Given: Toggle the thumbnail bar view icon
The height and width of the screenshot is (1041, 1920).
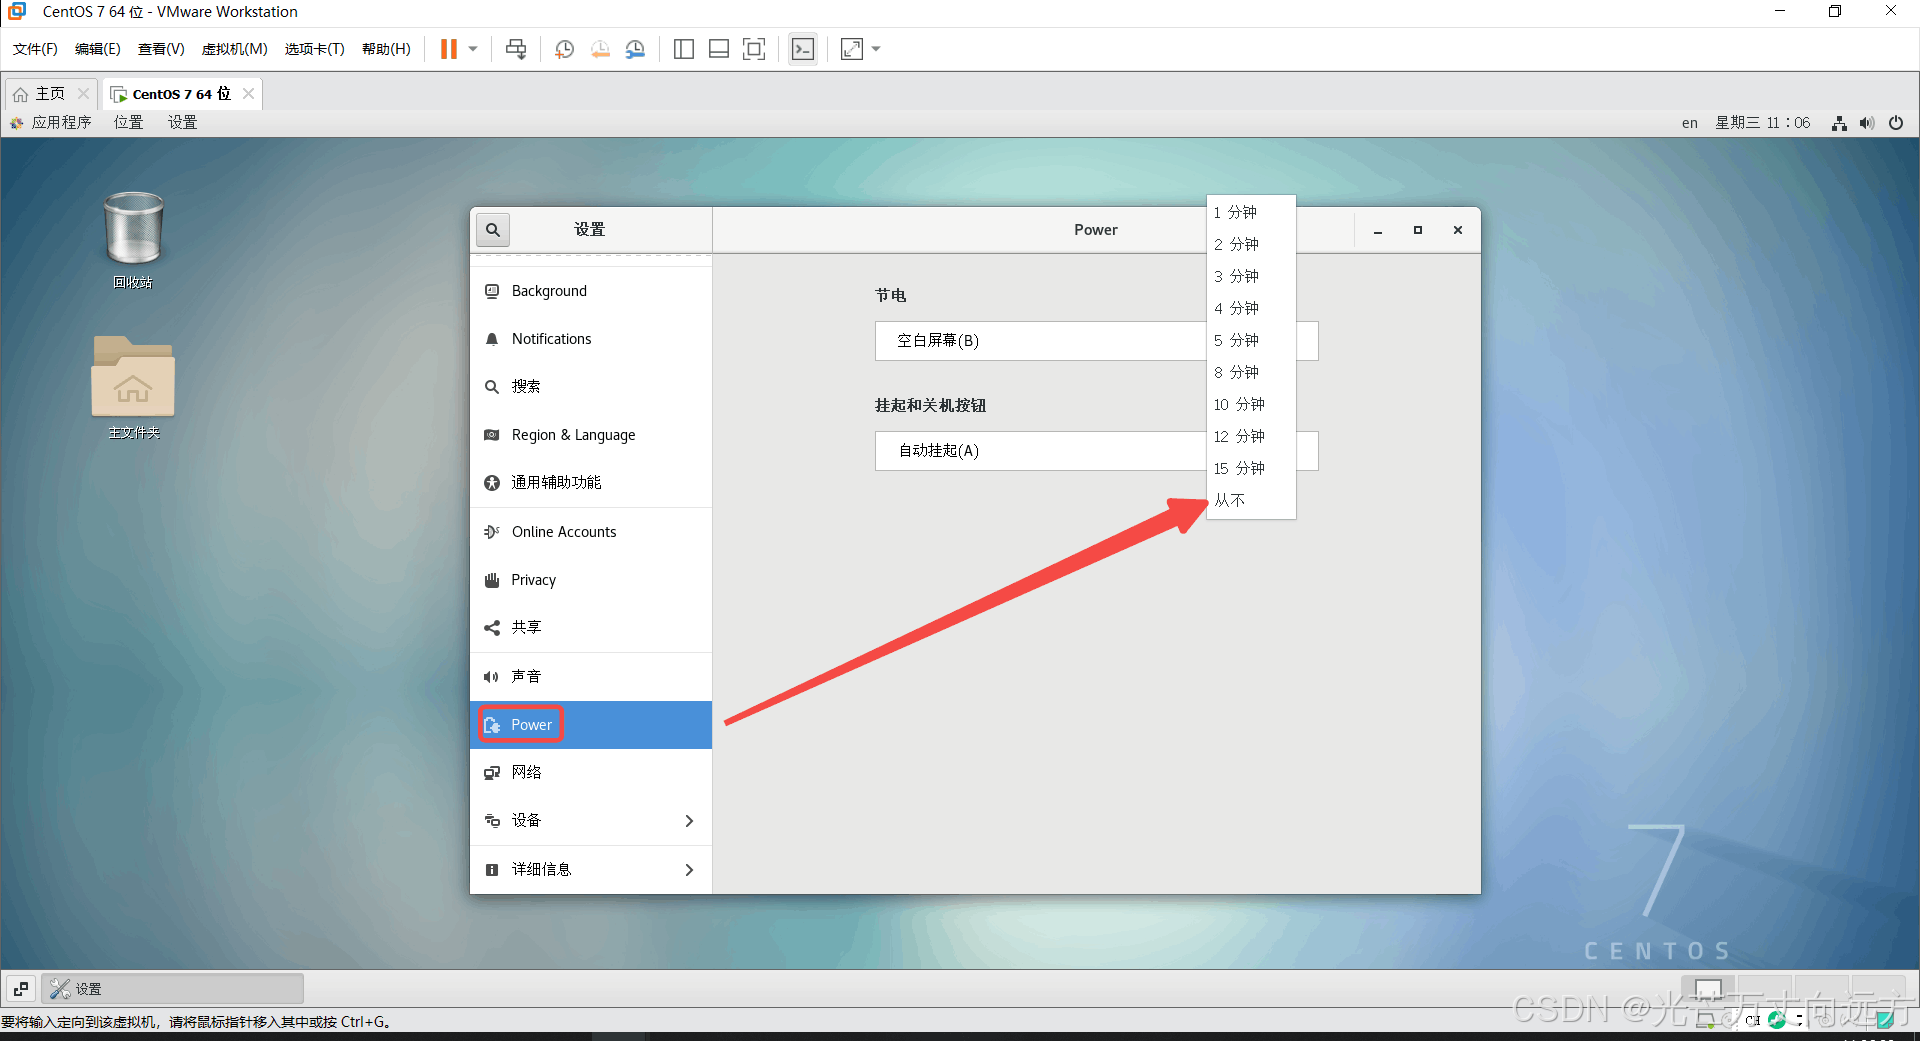Looking at the screenshot, I should [x=719, y=49].
